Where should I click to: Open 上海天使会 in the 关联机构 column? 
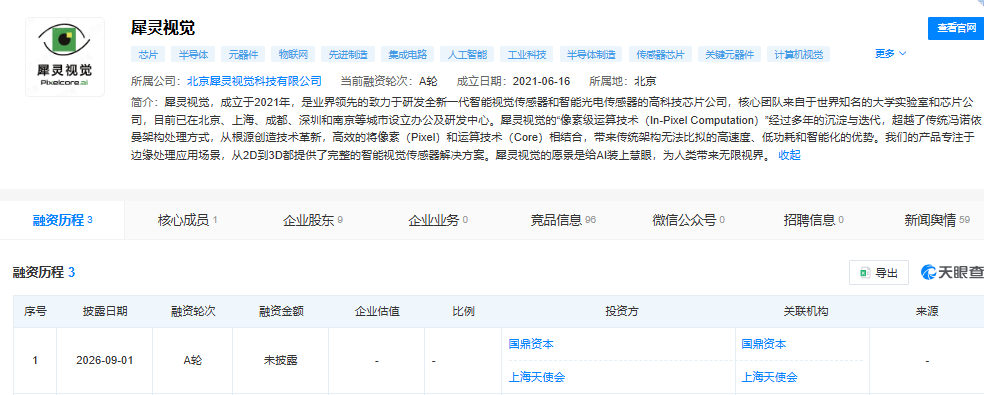(769, 377)
